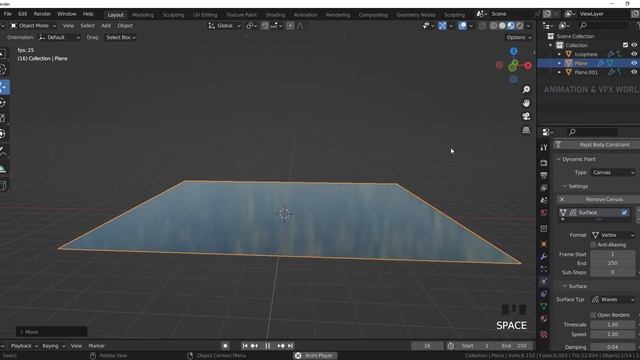The width and height of the screenshot is (640, 360).
Task: Toggle viewport overlays display button
Action: [x=462, y=26]
